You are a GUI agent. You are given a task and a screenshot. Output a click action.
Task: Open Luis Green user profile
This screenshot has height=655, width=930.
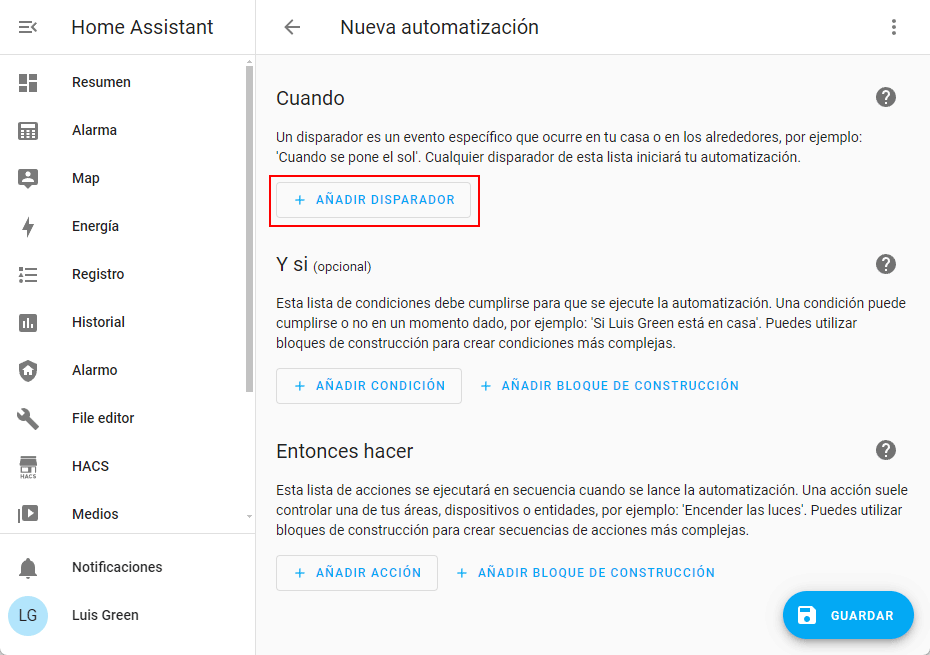pos(105,615)
